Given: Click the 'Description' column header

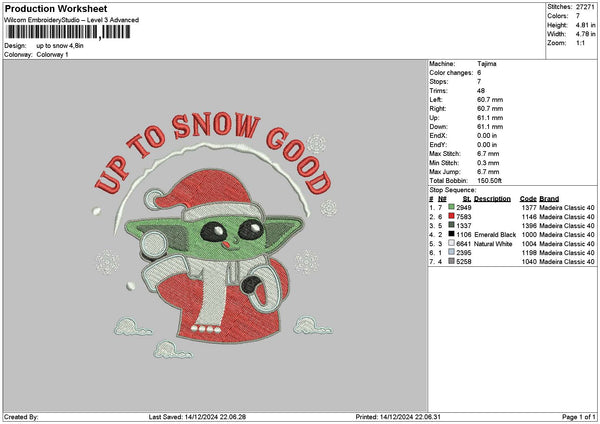Looking at the screenshot, I should 492,199.
